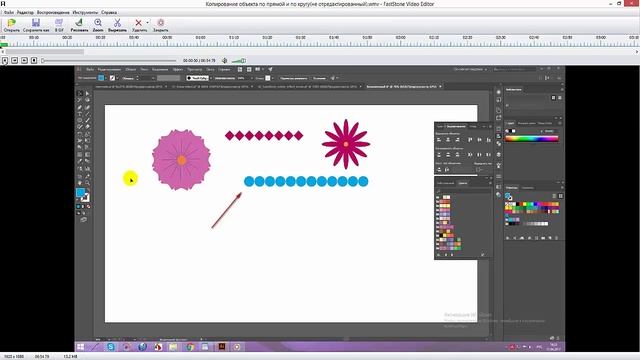Select the Illustrator Selection tool

(80, 93)
